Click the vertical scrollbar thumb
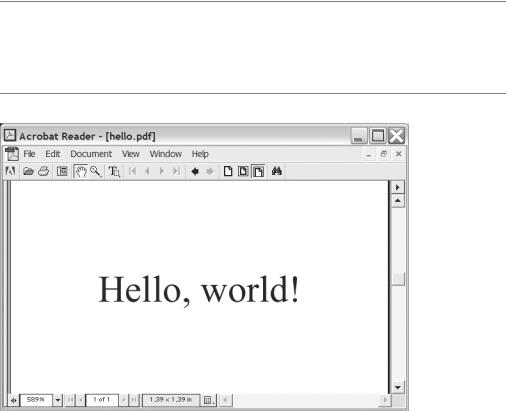Image resolution: width=506 pixels, height=411 pixels. (x=398, y=279)
